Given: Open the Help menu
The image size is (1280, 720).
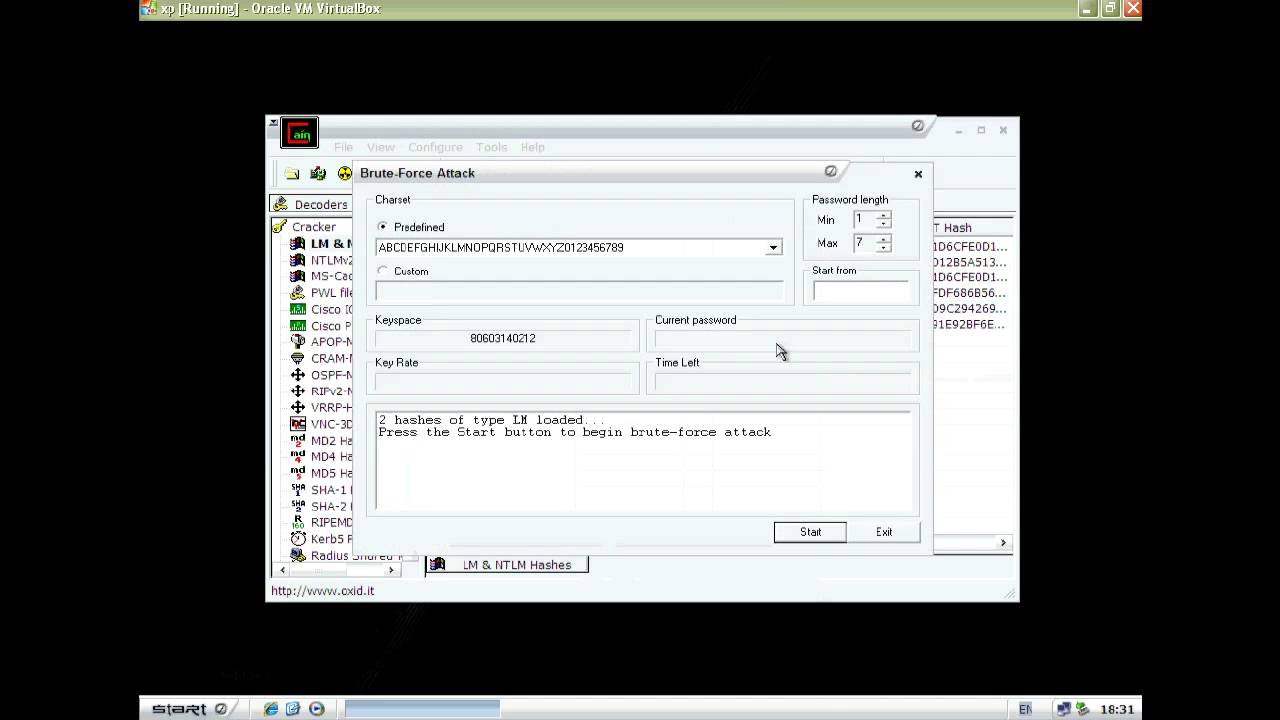Looking at the screenshot, I should [532, 147].
